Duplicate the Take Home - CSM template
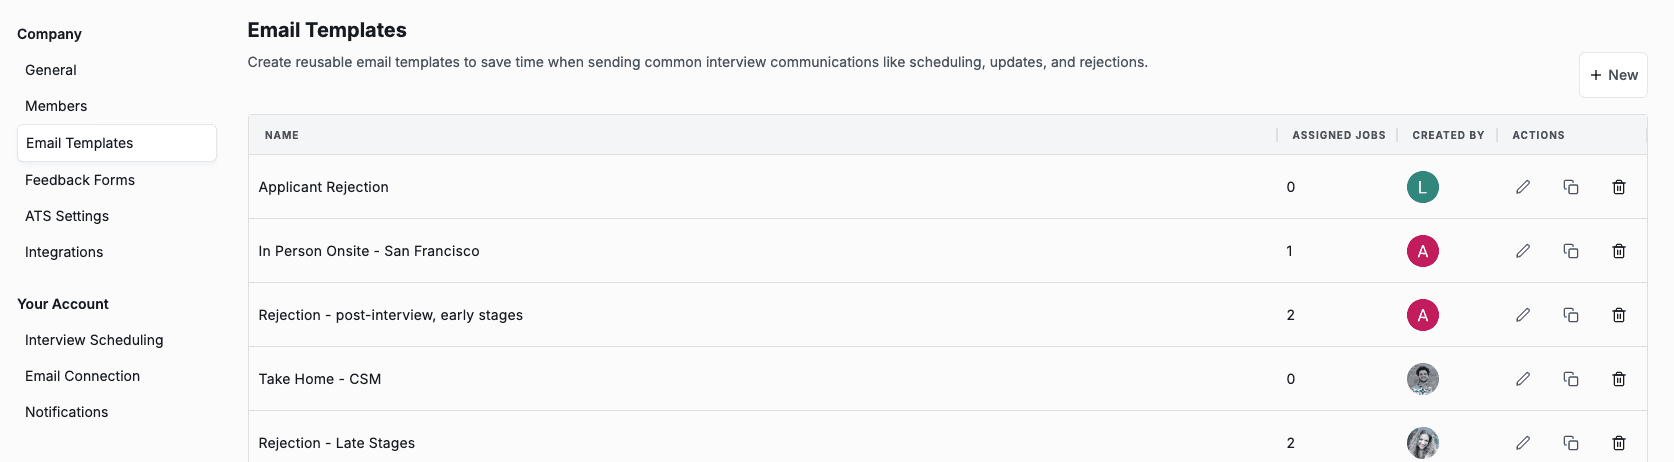This screenshot has width=1674, height=462. 1571,379
